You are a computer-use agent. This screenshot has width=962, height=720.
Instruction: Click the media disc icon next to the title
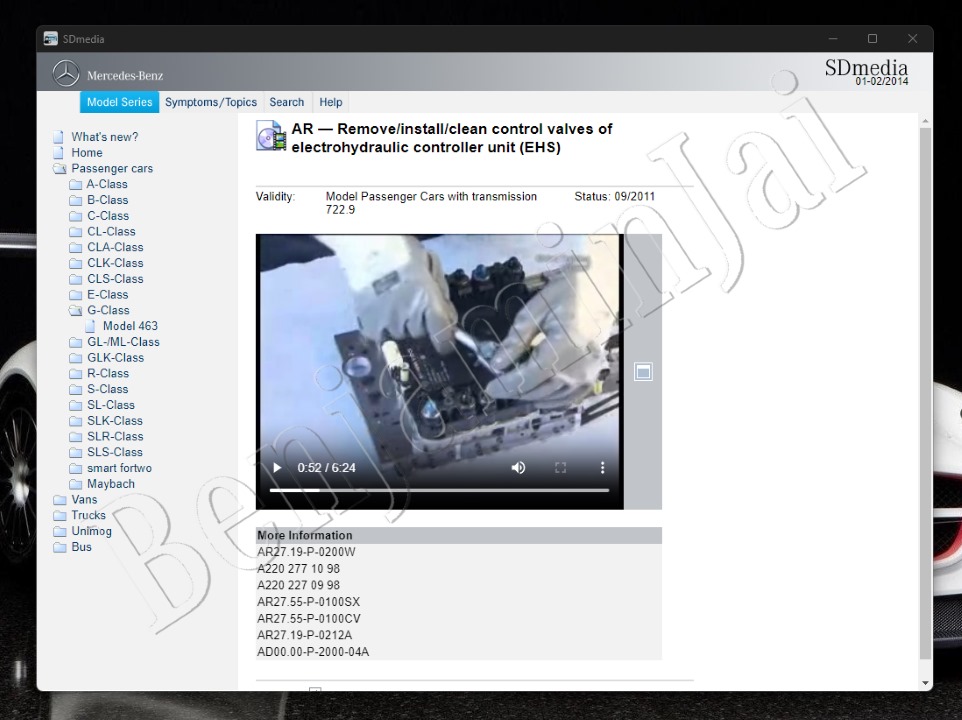(271, 136)
